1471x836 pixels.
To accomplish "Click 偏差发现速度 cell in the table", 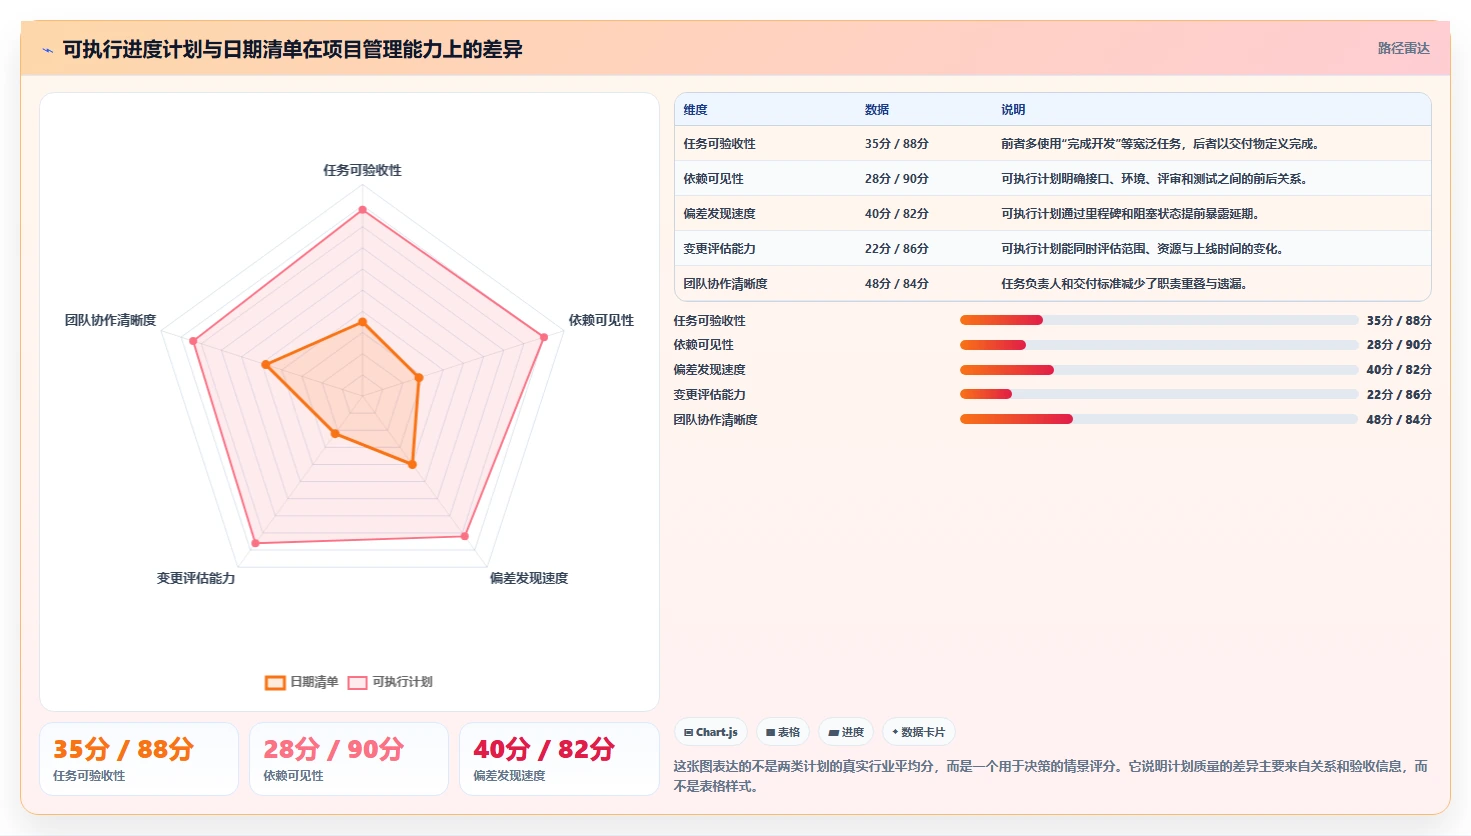I will pyautogui.click(x=720, y=214).
